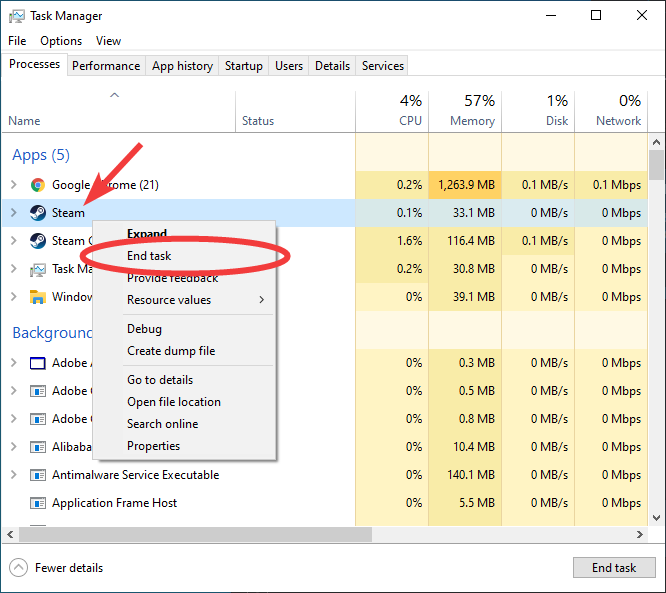Expand the Task Manager process row
This screenshot has height=593, width=666.
14,269
